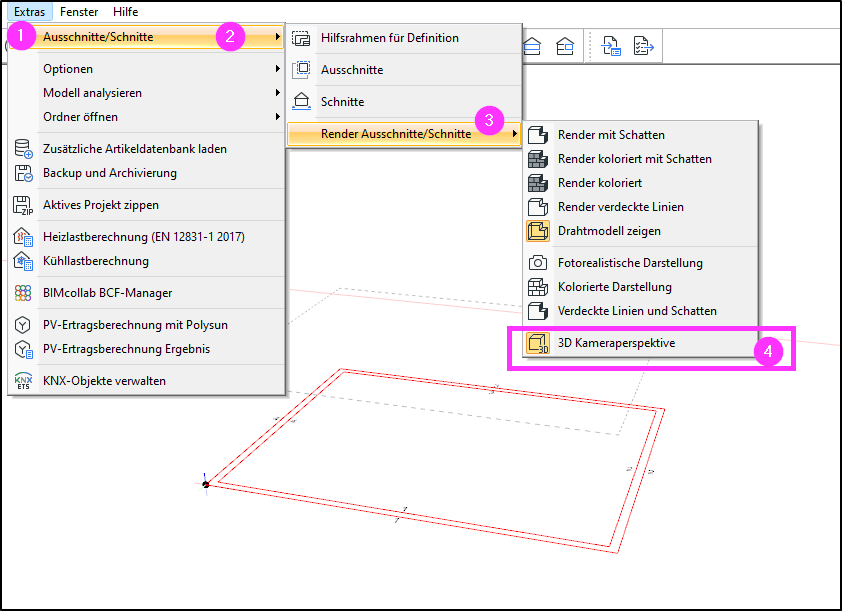Click the 3D Kameraperspektive cube icon
This screenshot has width=842, height=611.
(x=538, y=343)
